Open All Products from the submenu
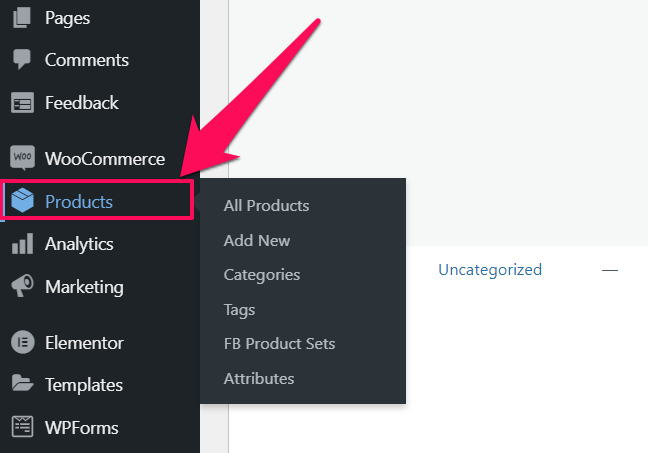This screenshot has height=453, width=648. (266, 205)
